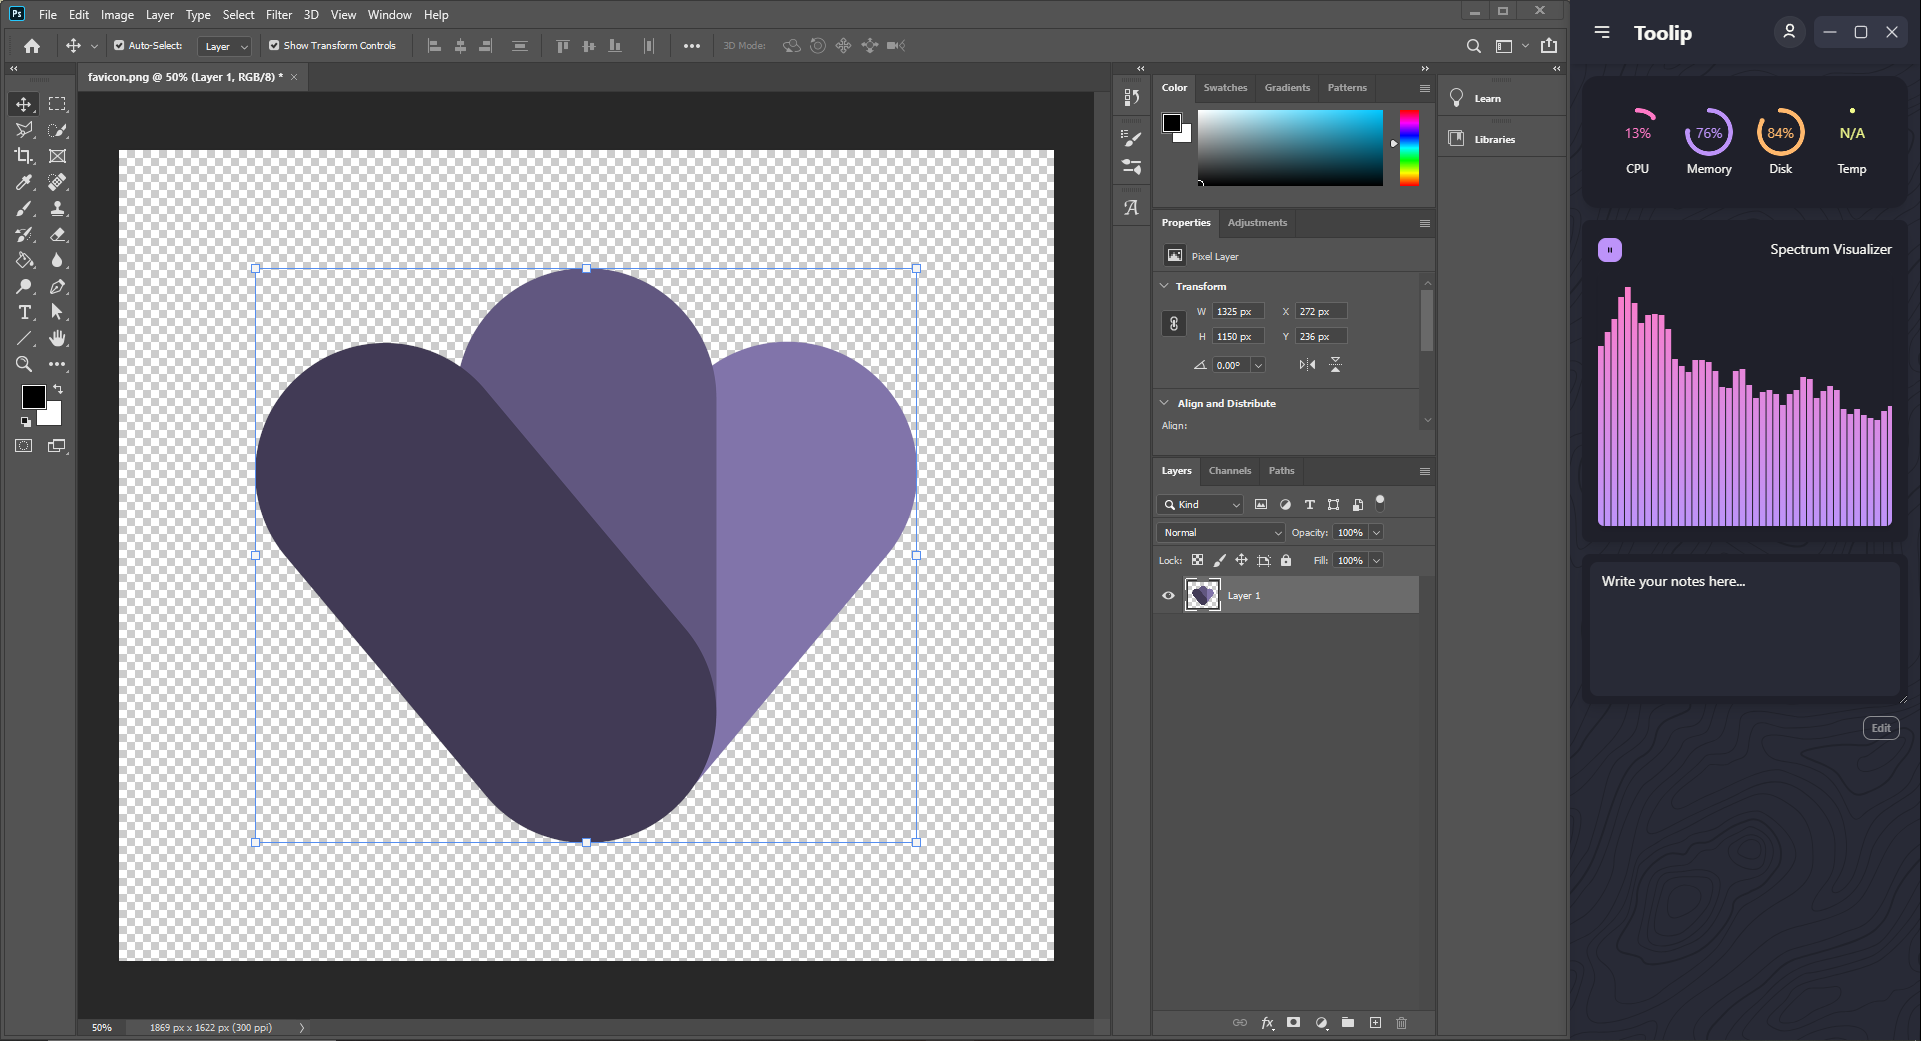Select the Pen tool
Image resolution: width=1921 pixels, height=1041 pixels.
coord(58,286)
